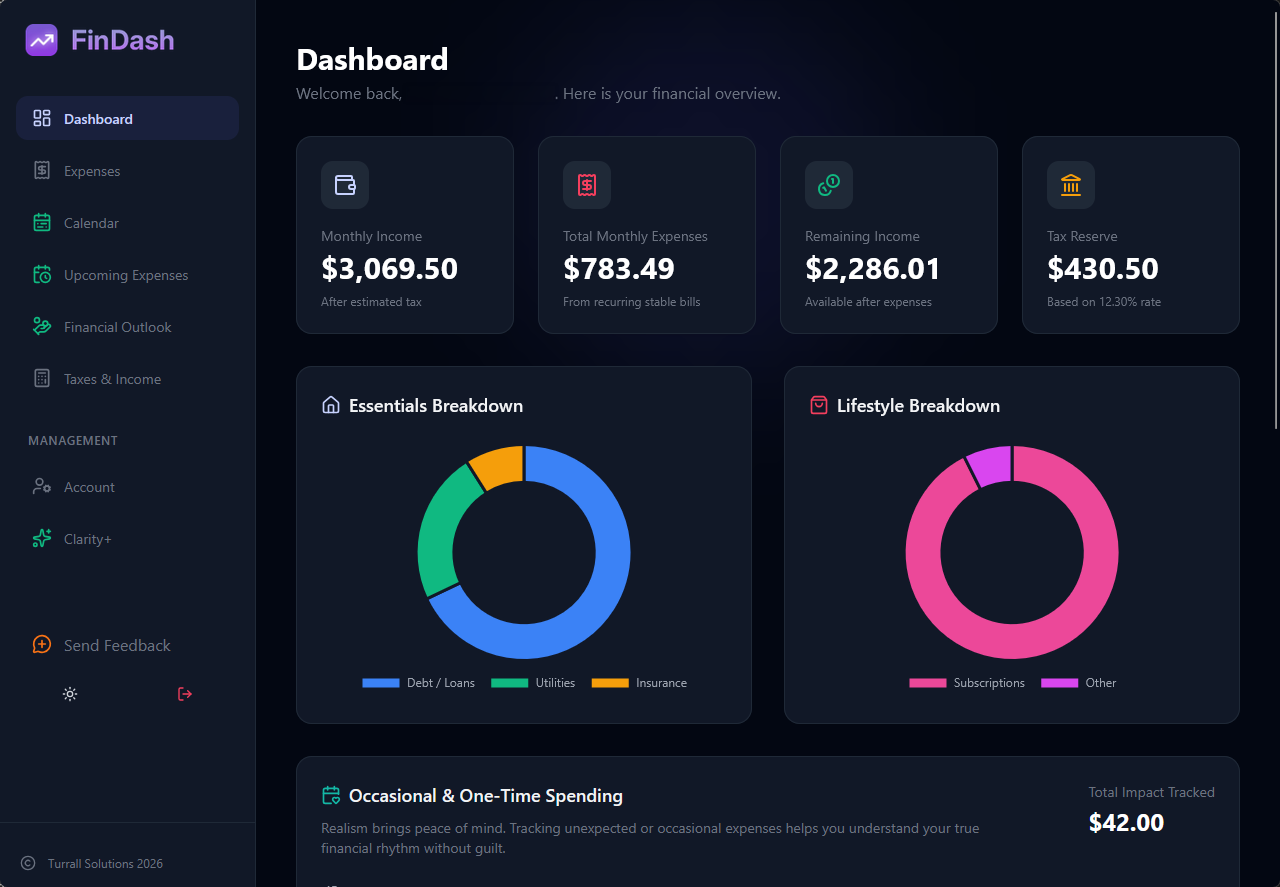This screenshot has width=1280, height=887.
Task: Navigate to Financial Outlook
Action: click(127, 326)
